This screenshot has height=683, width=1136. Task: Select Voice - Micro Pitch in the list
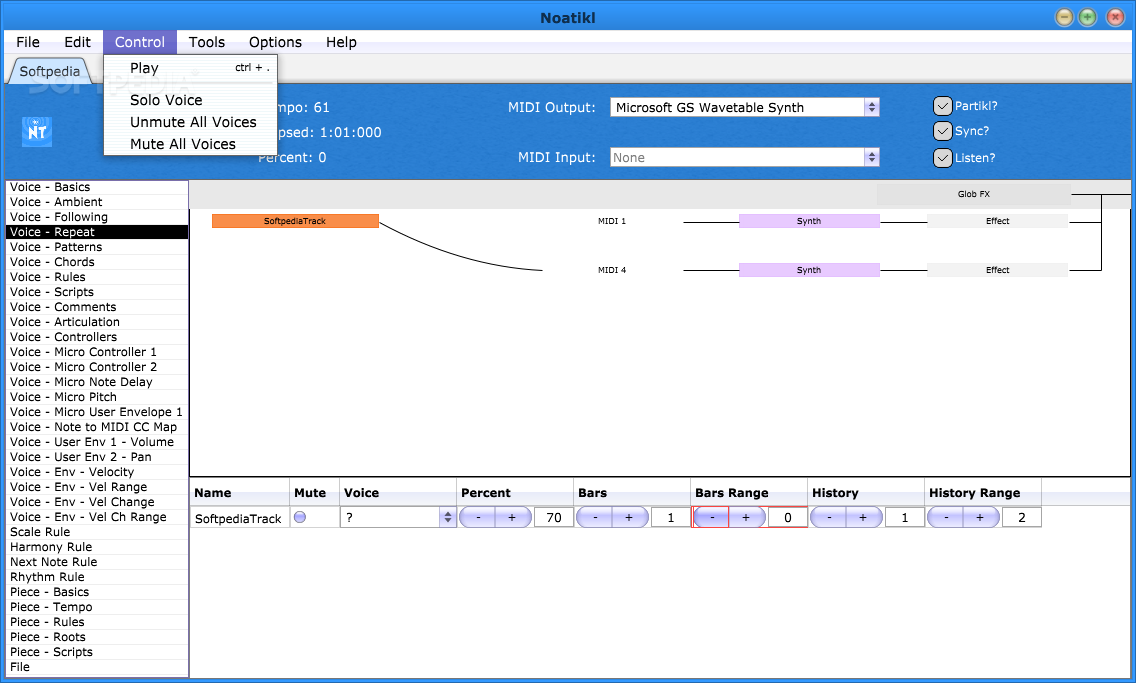coord(97,397)
